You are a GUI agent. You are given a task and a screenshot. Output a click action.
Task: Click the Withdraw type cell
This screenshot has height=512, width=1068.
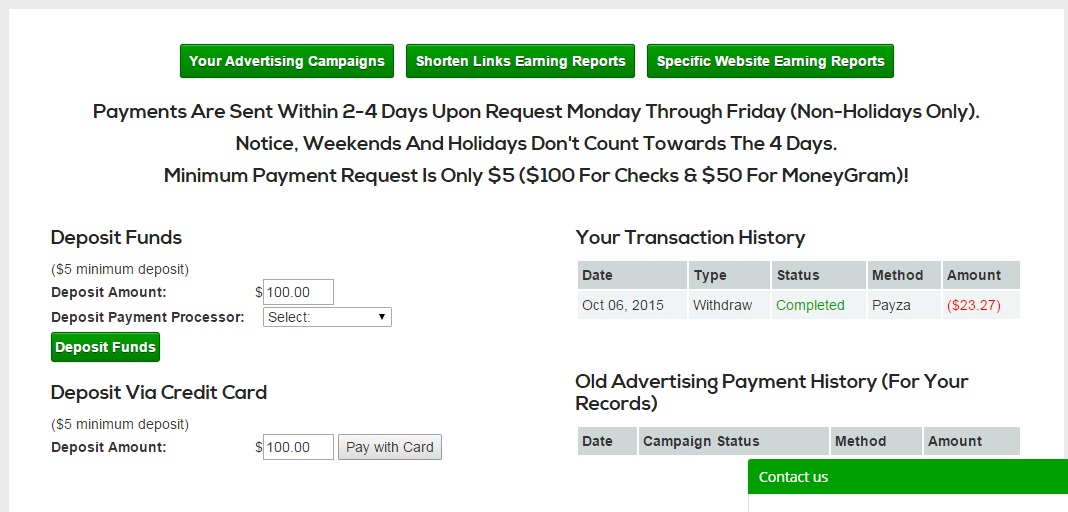tap(722, 305)
